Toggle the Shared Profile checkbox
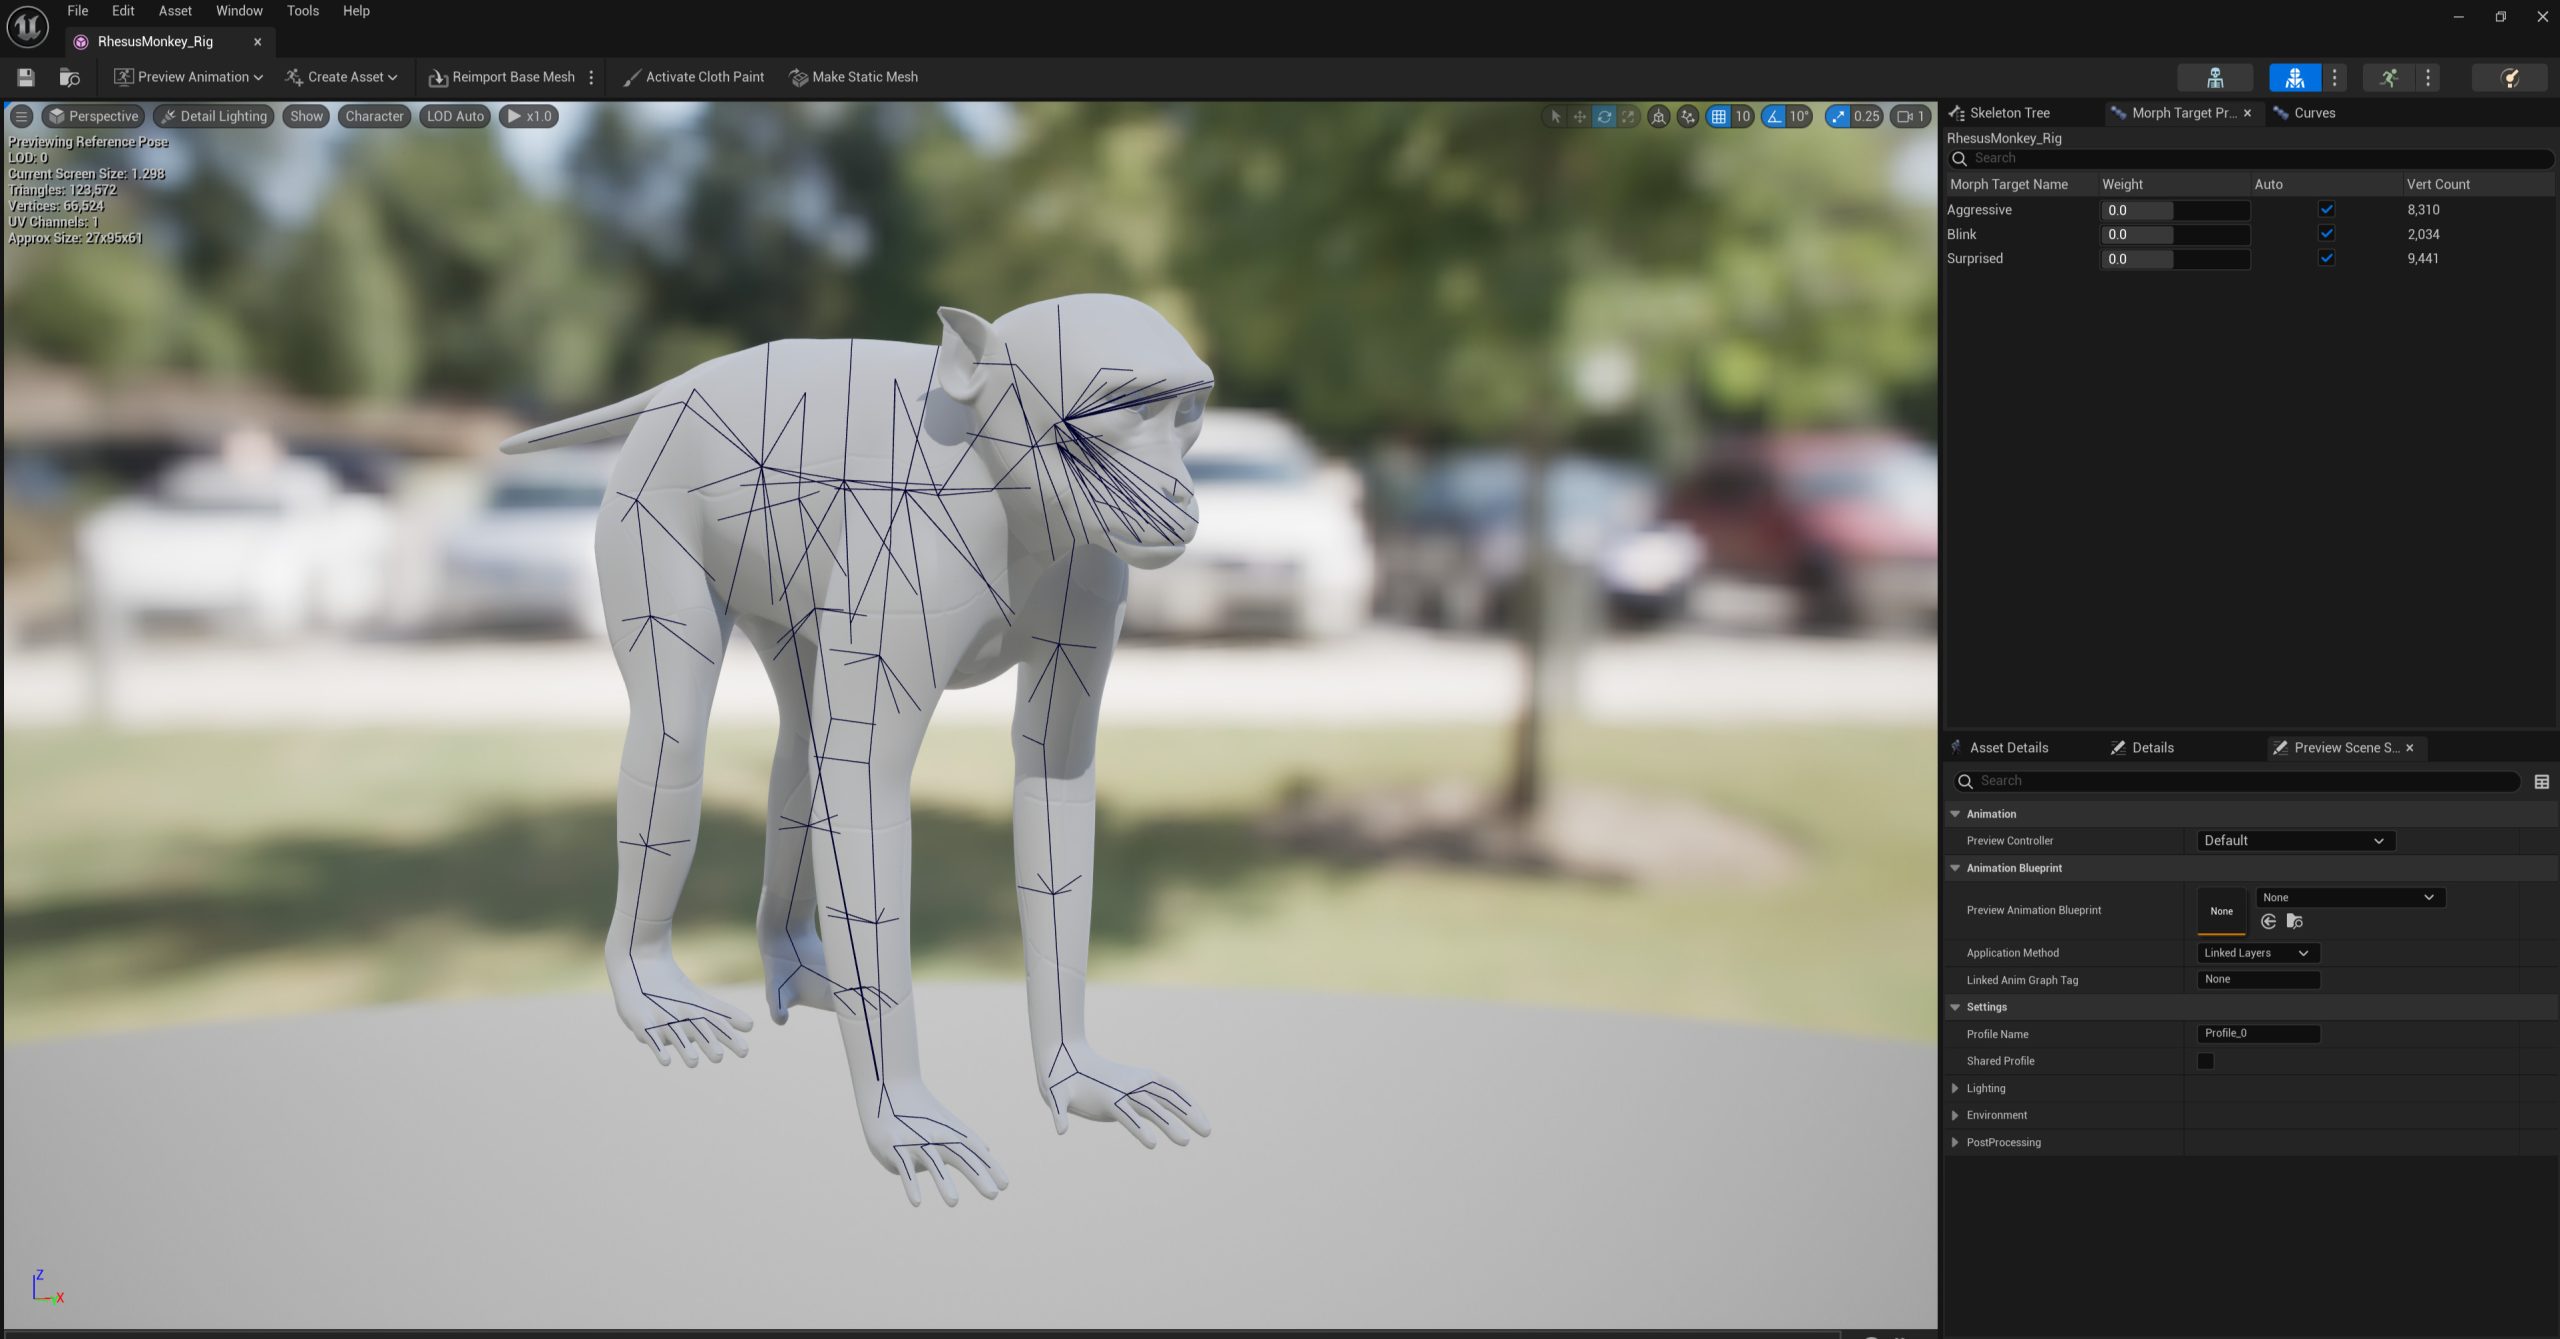The height and width of the screenshot is (1339, 2560). pos(2207,1061)
